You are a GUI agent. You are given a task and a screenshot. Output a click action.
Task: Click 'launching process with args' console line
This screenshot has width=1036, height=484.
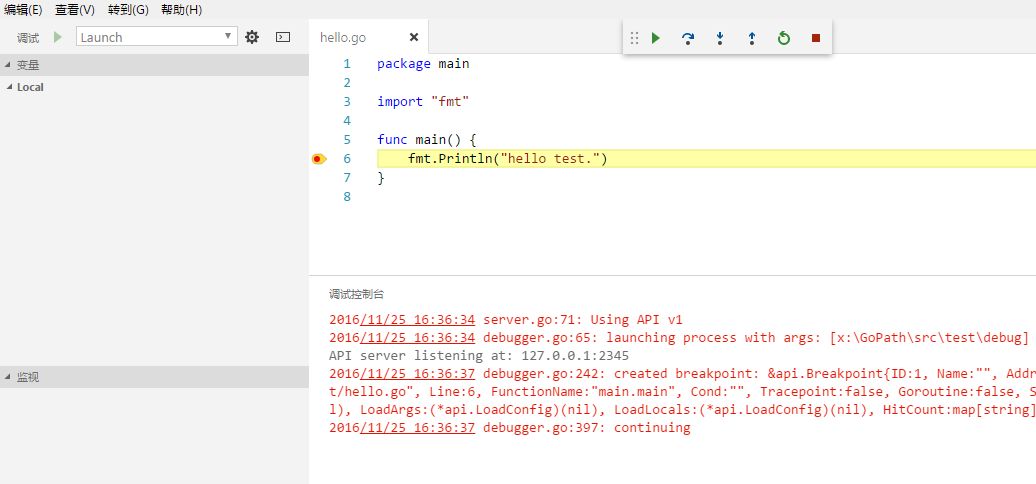(679, 337)
